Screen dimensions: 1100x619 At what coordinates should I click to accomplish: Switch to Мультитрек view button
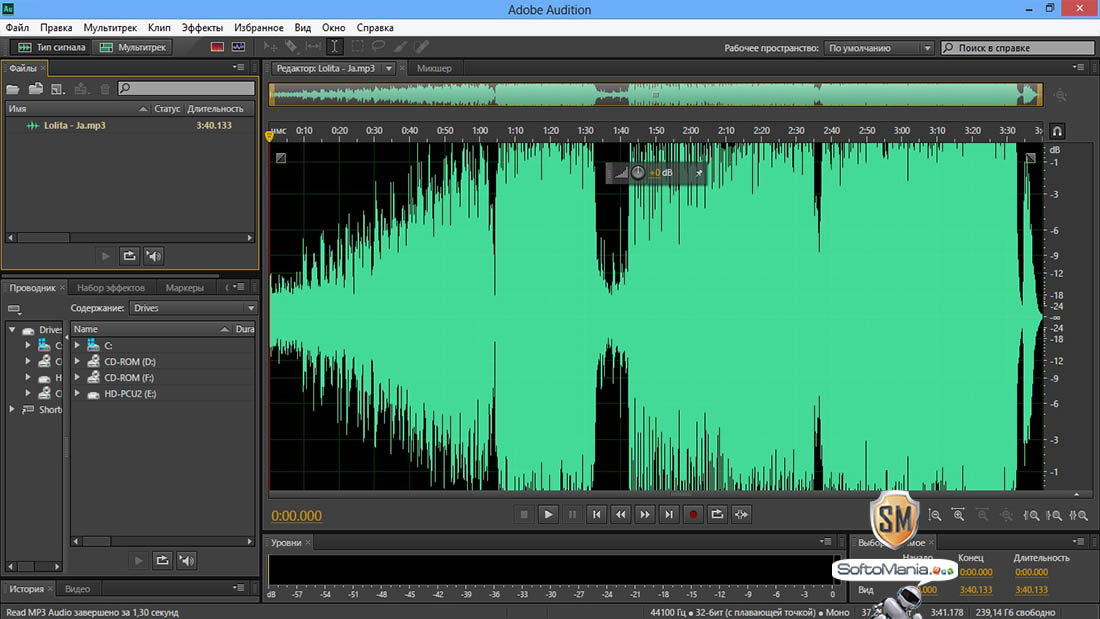point(133,47)
